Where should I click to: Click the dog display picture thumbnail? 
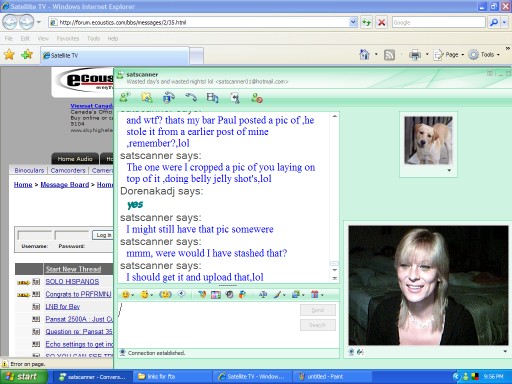point(428,140)
